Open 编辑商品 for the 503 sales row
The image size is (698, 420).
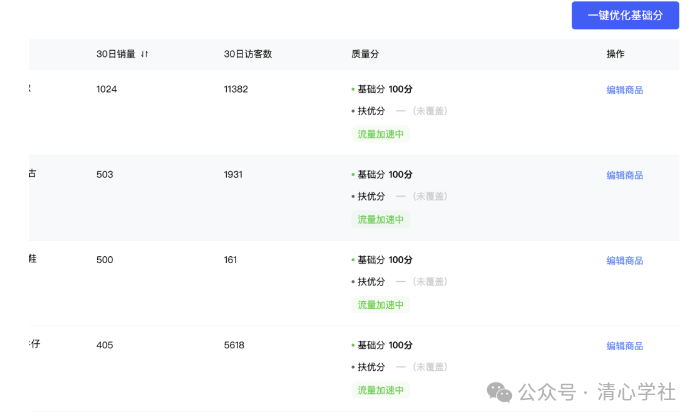(x=624, y=175)
